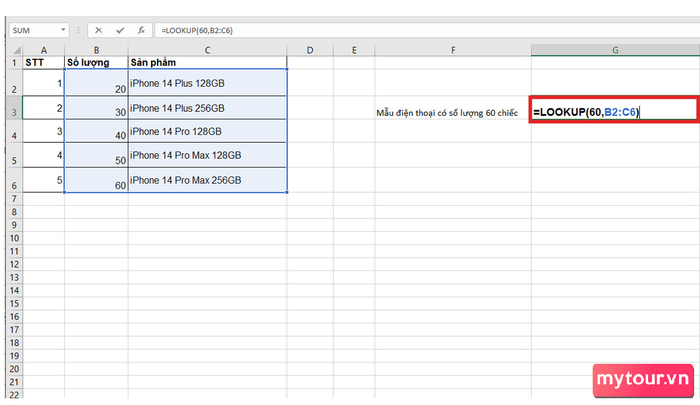Image resolution: width=700 pixels, height=405 pixels.
Task: Click STT cell with value 5
Action: click(44, 180)
